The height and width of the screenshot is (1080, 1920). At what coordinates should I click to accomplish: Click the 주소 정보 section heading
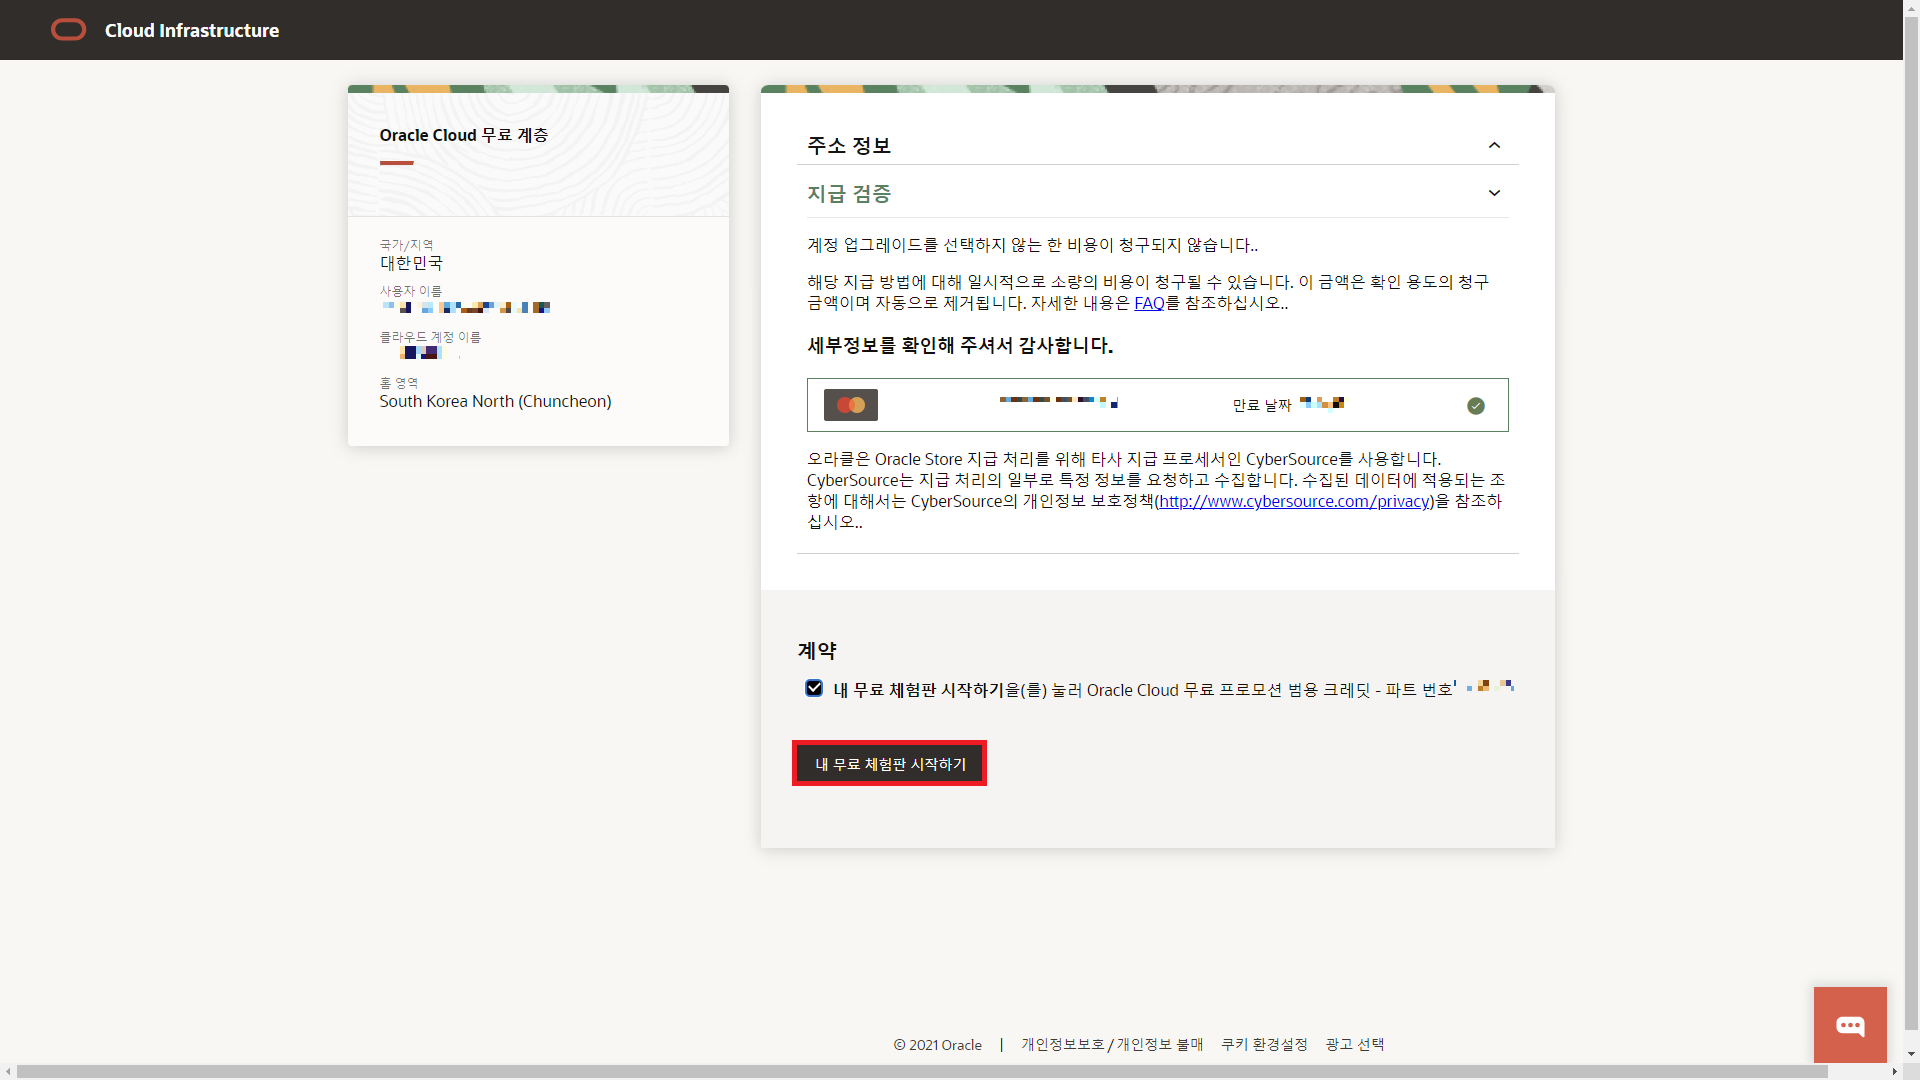click(x=849, y=146)
